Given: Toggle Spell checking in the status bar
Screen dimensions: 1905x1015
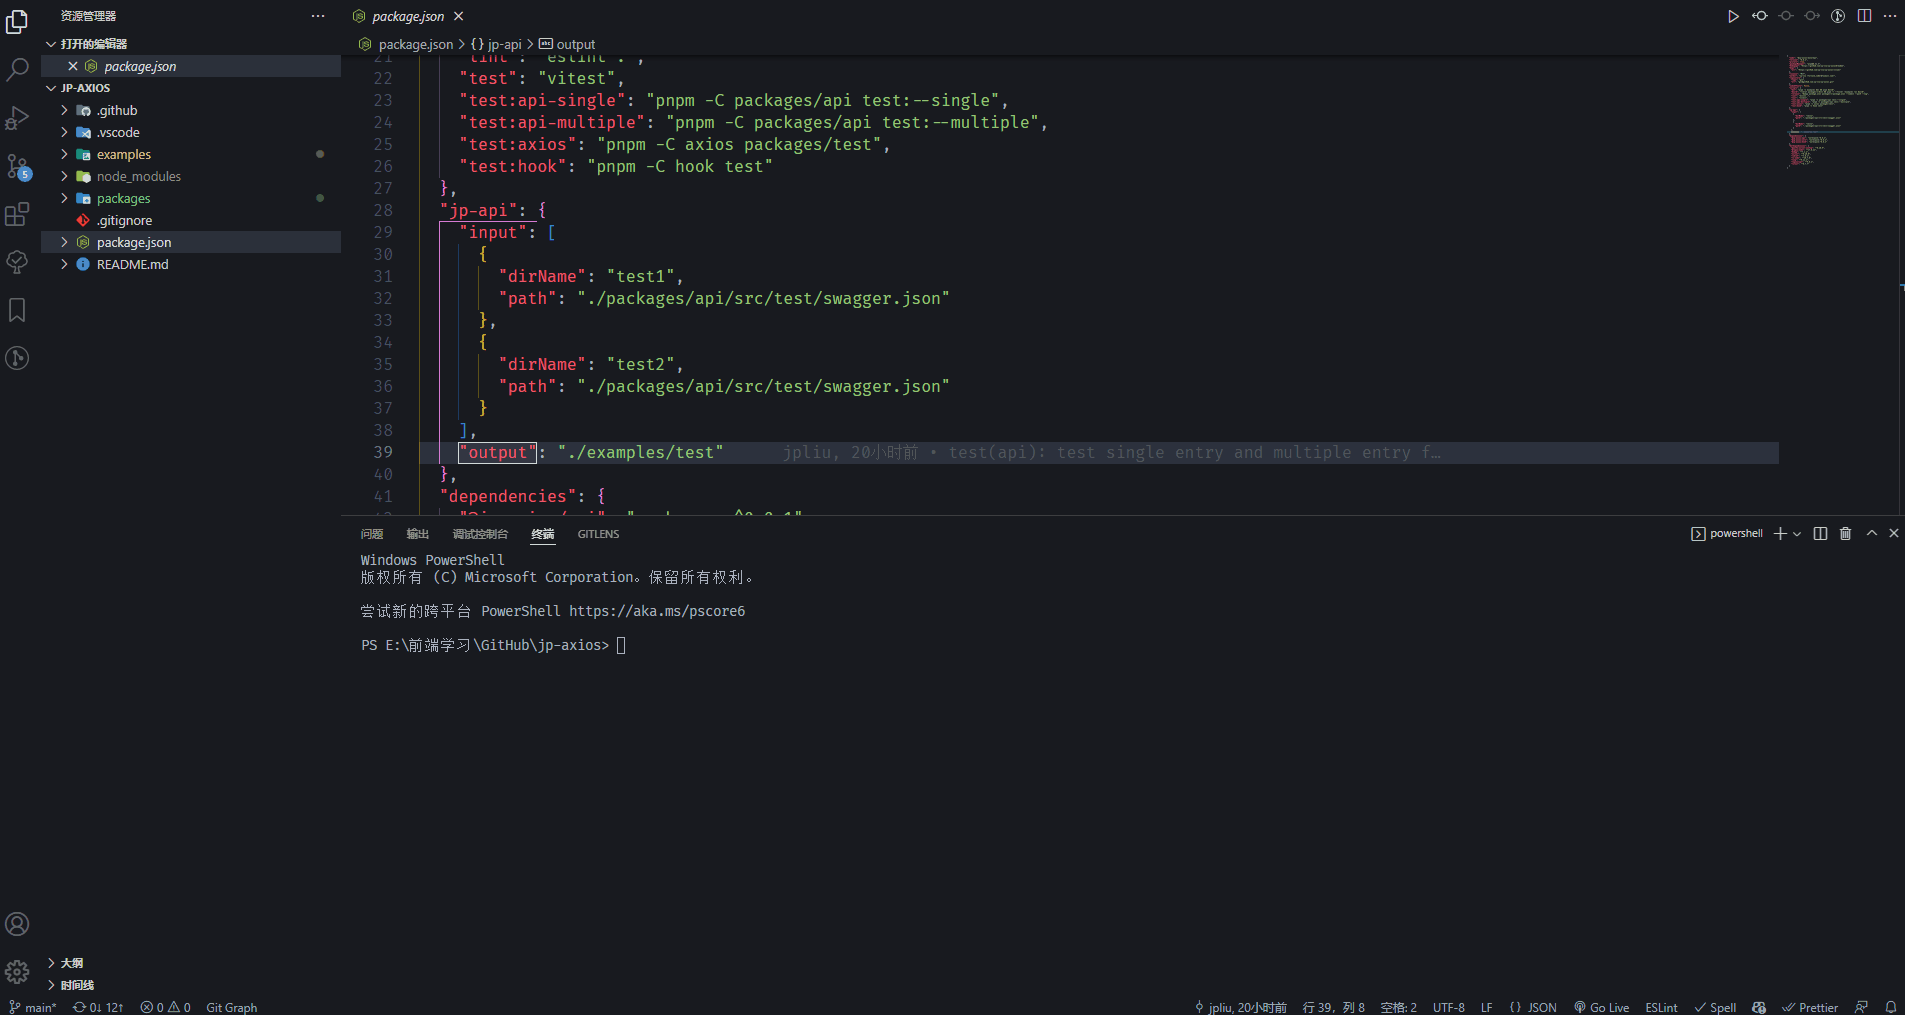Looking at the screenshot, I should pos(1715,1007).
